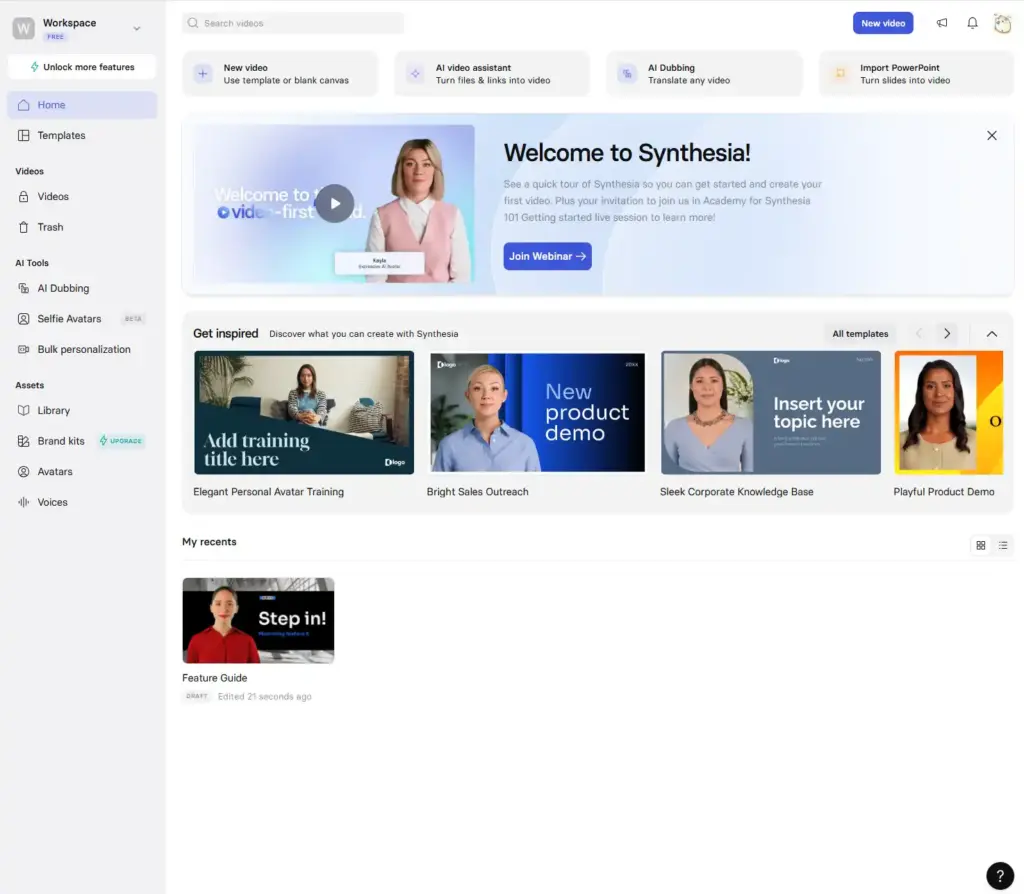
Task: Open Playful Product Demo template thumbnail
Action: [949, 413]
